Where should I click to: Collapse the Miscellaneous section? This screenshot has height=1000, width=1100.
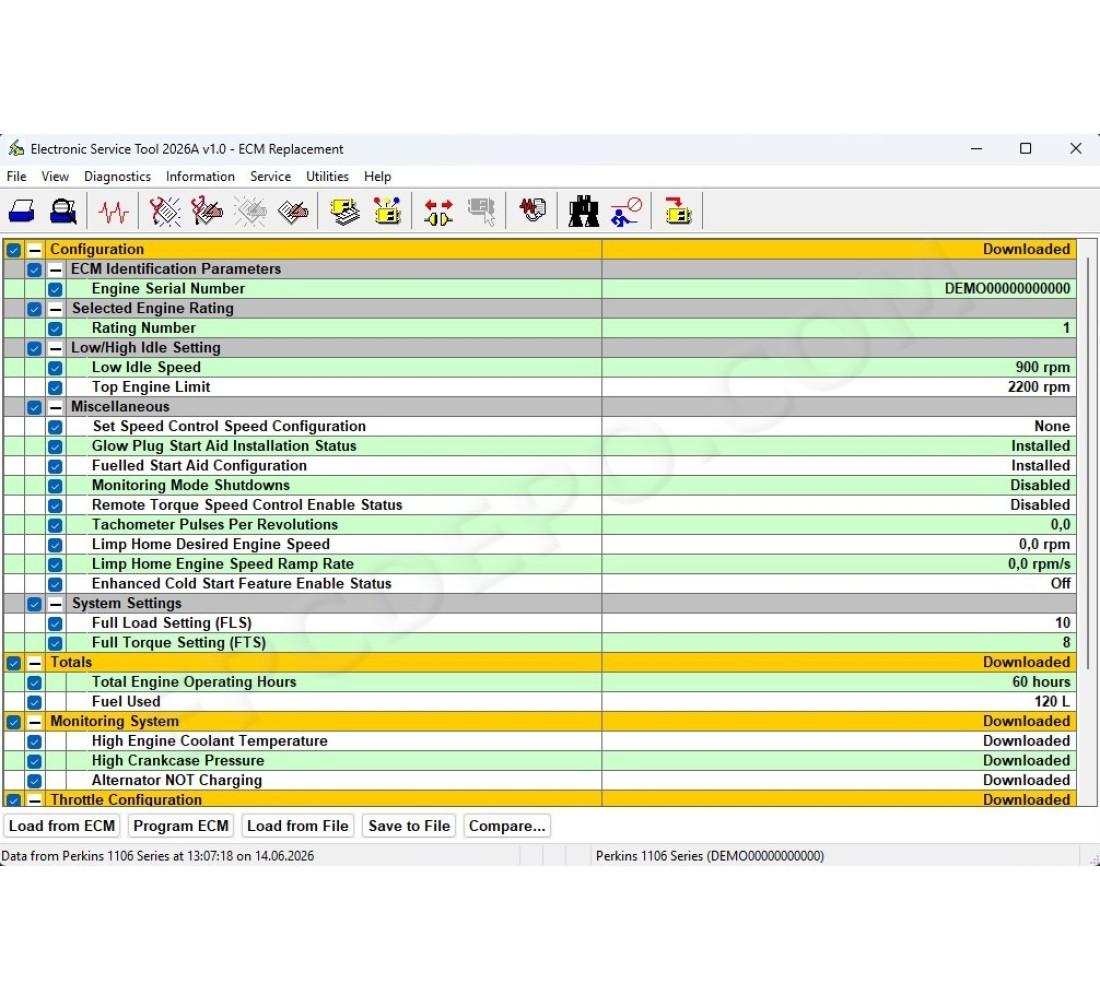[x=55, y=407]
